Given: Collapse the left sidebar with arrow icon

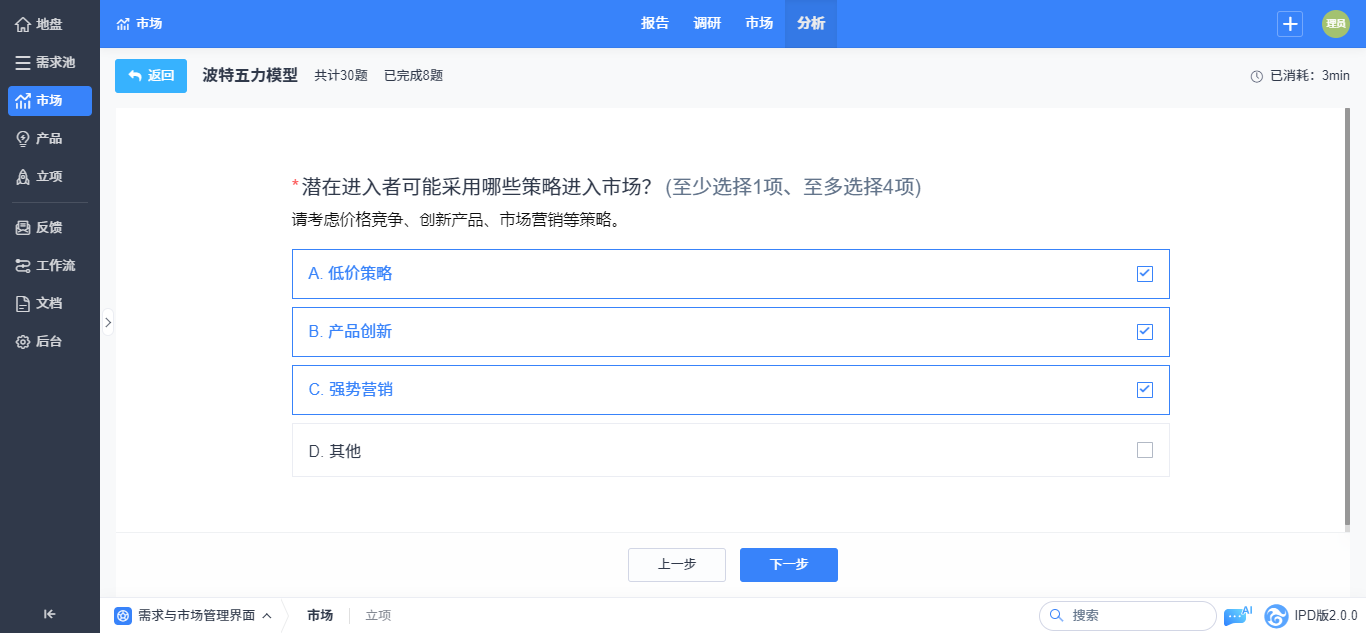Looking at the screenshot, I should (49, 614).
